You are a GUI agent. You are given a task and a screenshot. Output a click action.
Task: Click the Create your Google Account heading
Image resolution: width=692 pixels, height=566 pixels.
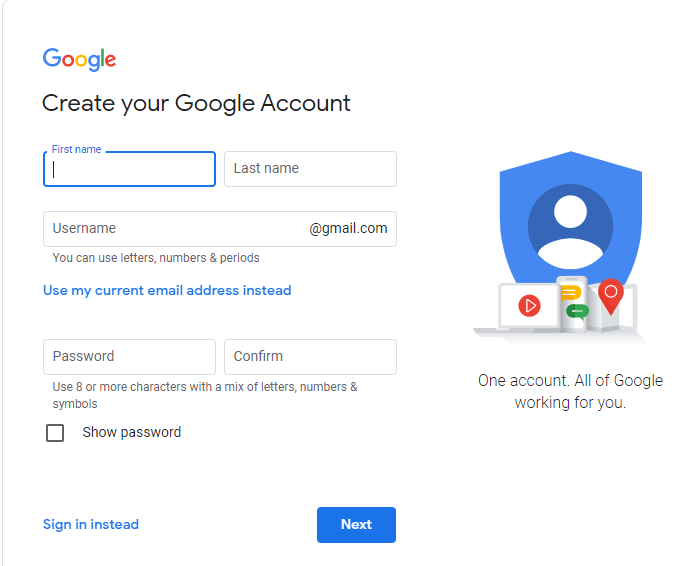(196, 103)
